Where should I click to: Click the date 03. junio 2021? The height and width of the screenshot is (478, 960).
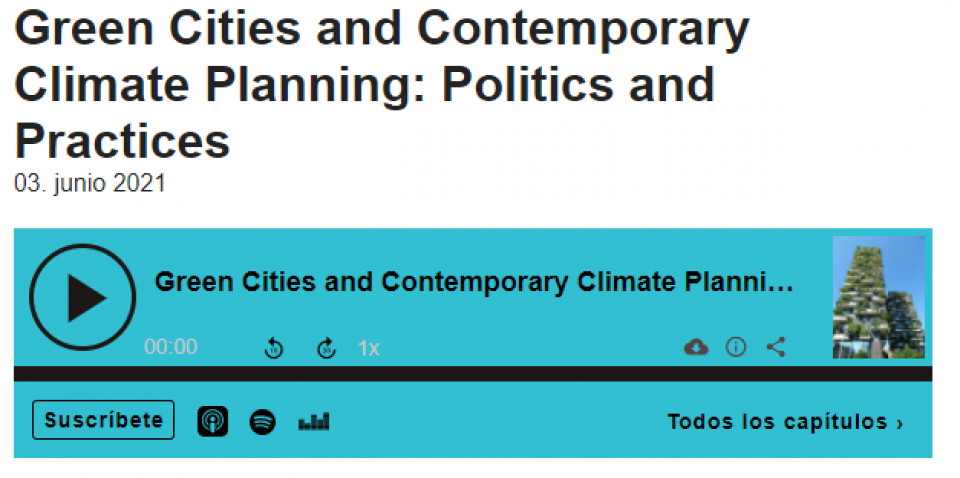point(90,184)
